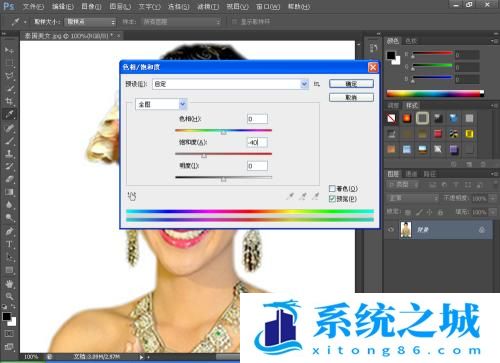Switch to the 调整 tab
Viewport: 500px width, 363px height.
click(393, 105)
